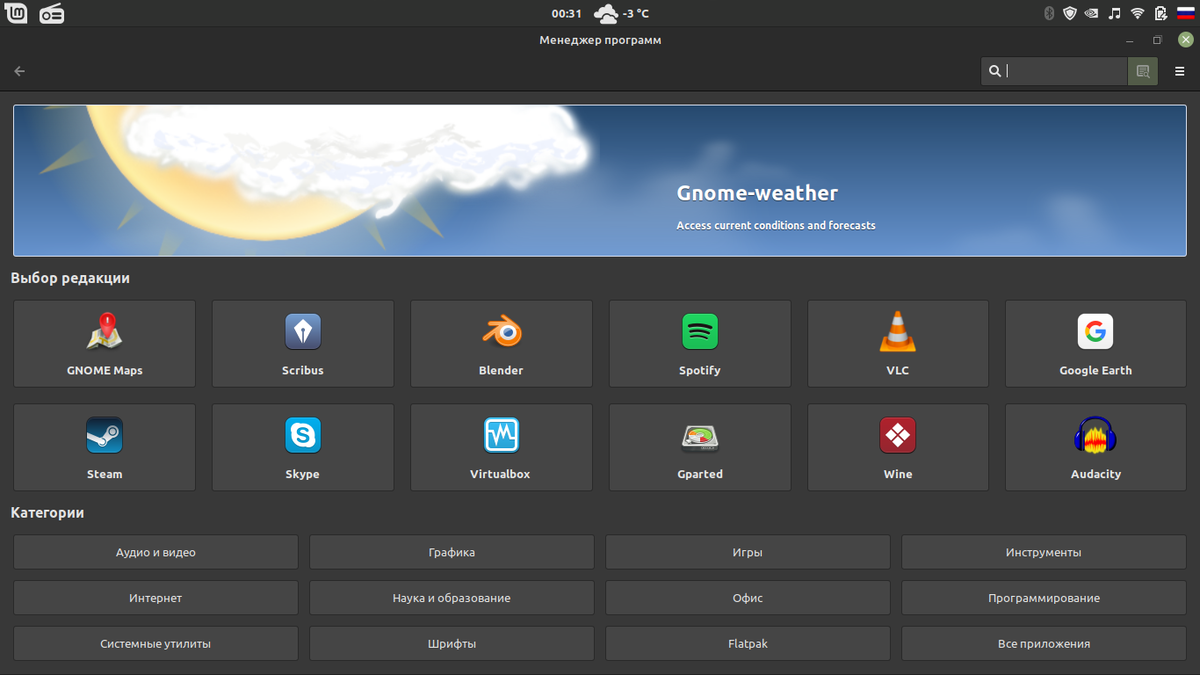Open the Audacity app tile
1200x675 pixels.
pyautogui.click(x=1095, y=447)
